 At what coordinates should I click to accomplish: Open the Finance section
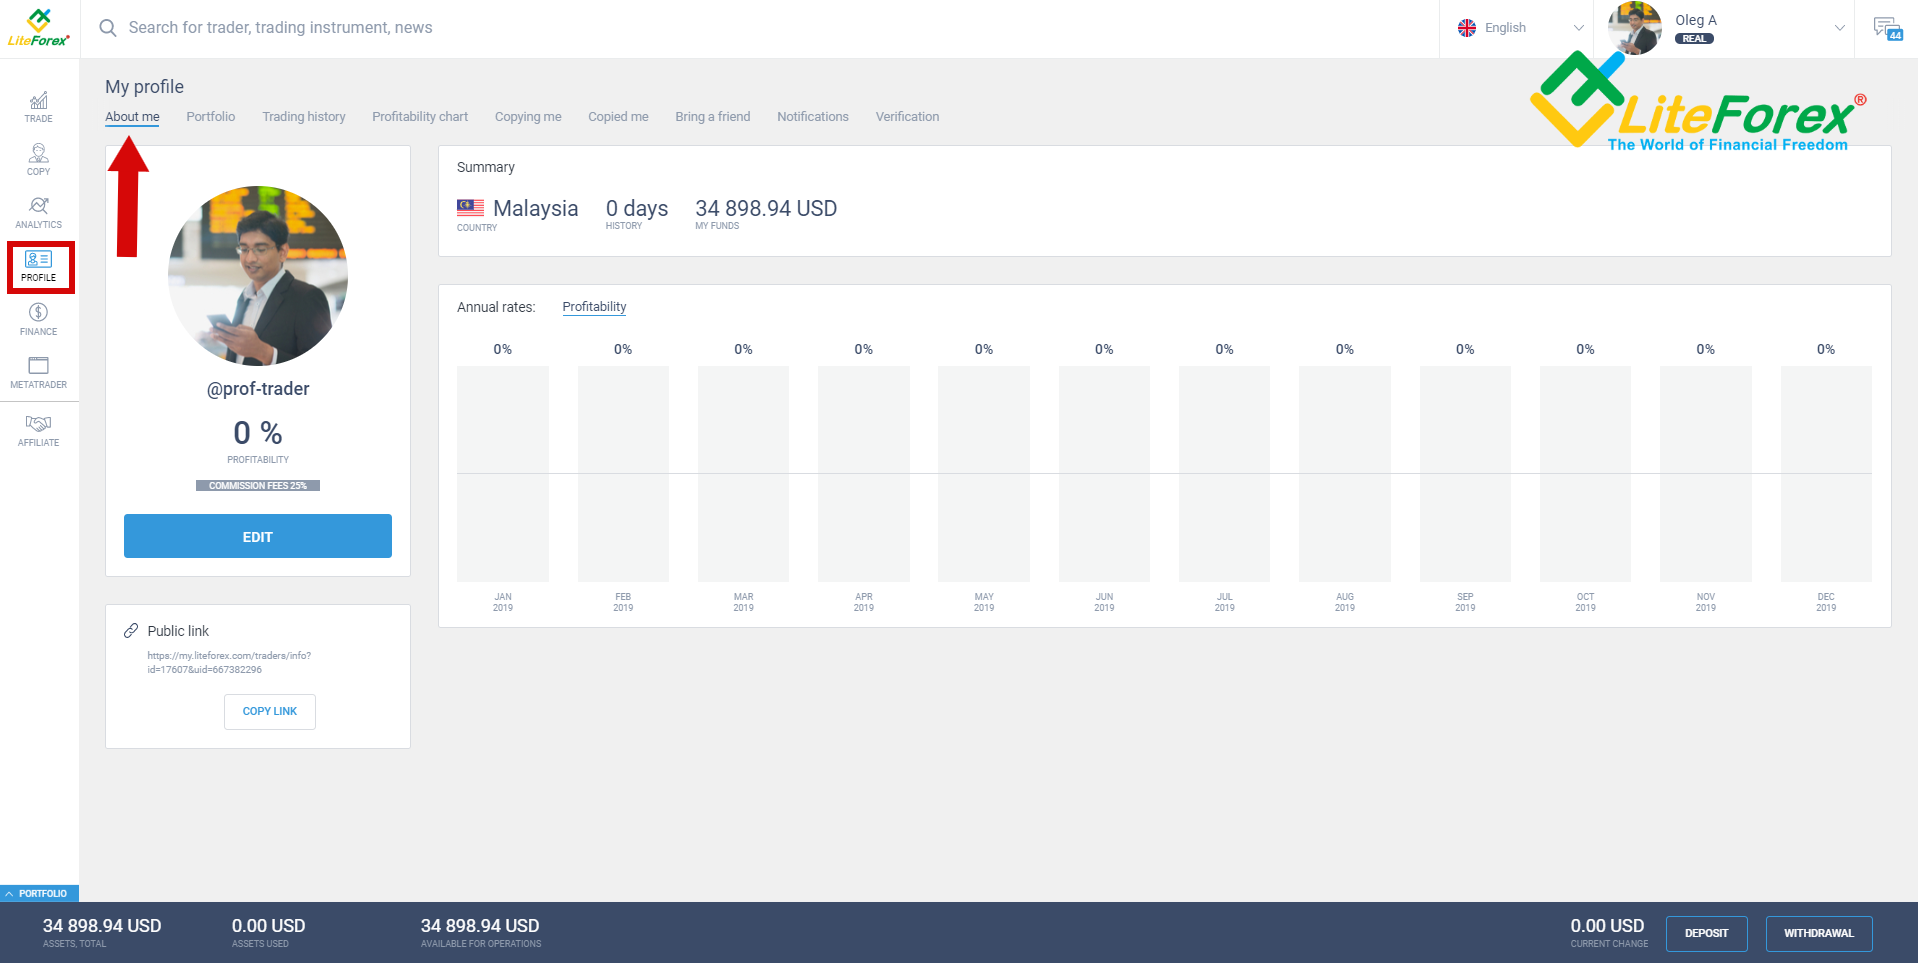pos(38,320)
